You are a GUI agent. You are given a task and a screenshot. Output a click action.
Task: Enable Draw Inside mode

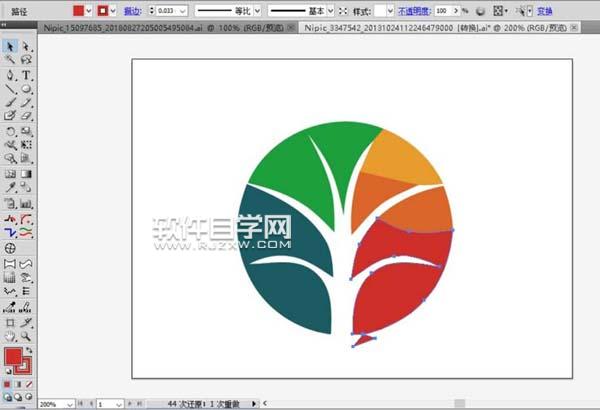tap(29, 397)
